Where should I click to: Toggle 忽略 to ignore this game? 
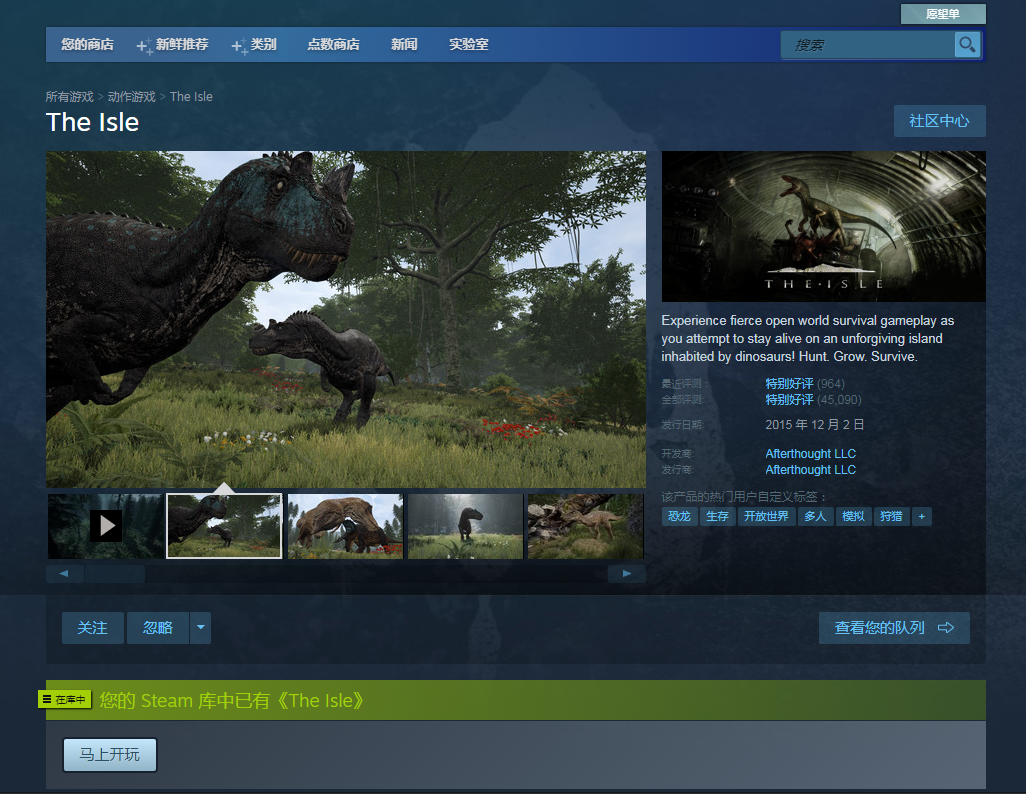click(158, 628)
